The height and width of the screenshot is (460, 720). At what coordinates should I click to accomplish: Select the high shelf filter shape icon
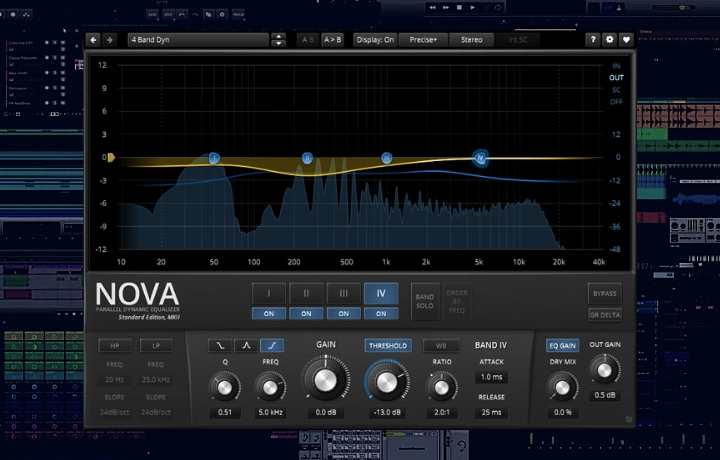click(x=272, y=345)
